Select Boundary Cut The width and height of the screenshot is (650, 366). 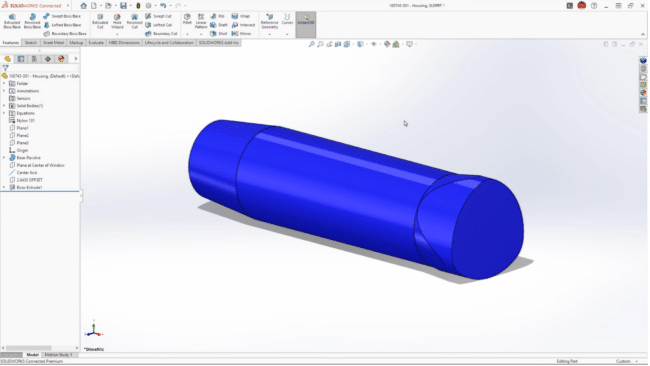pos(161,34)
